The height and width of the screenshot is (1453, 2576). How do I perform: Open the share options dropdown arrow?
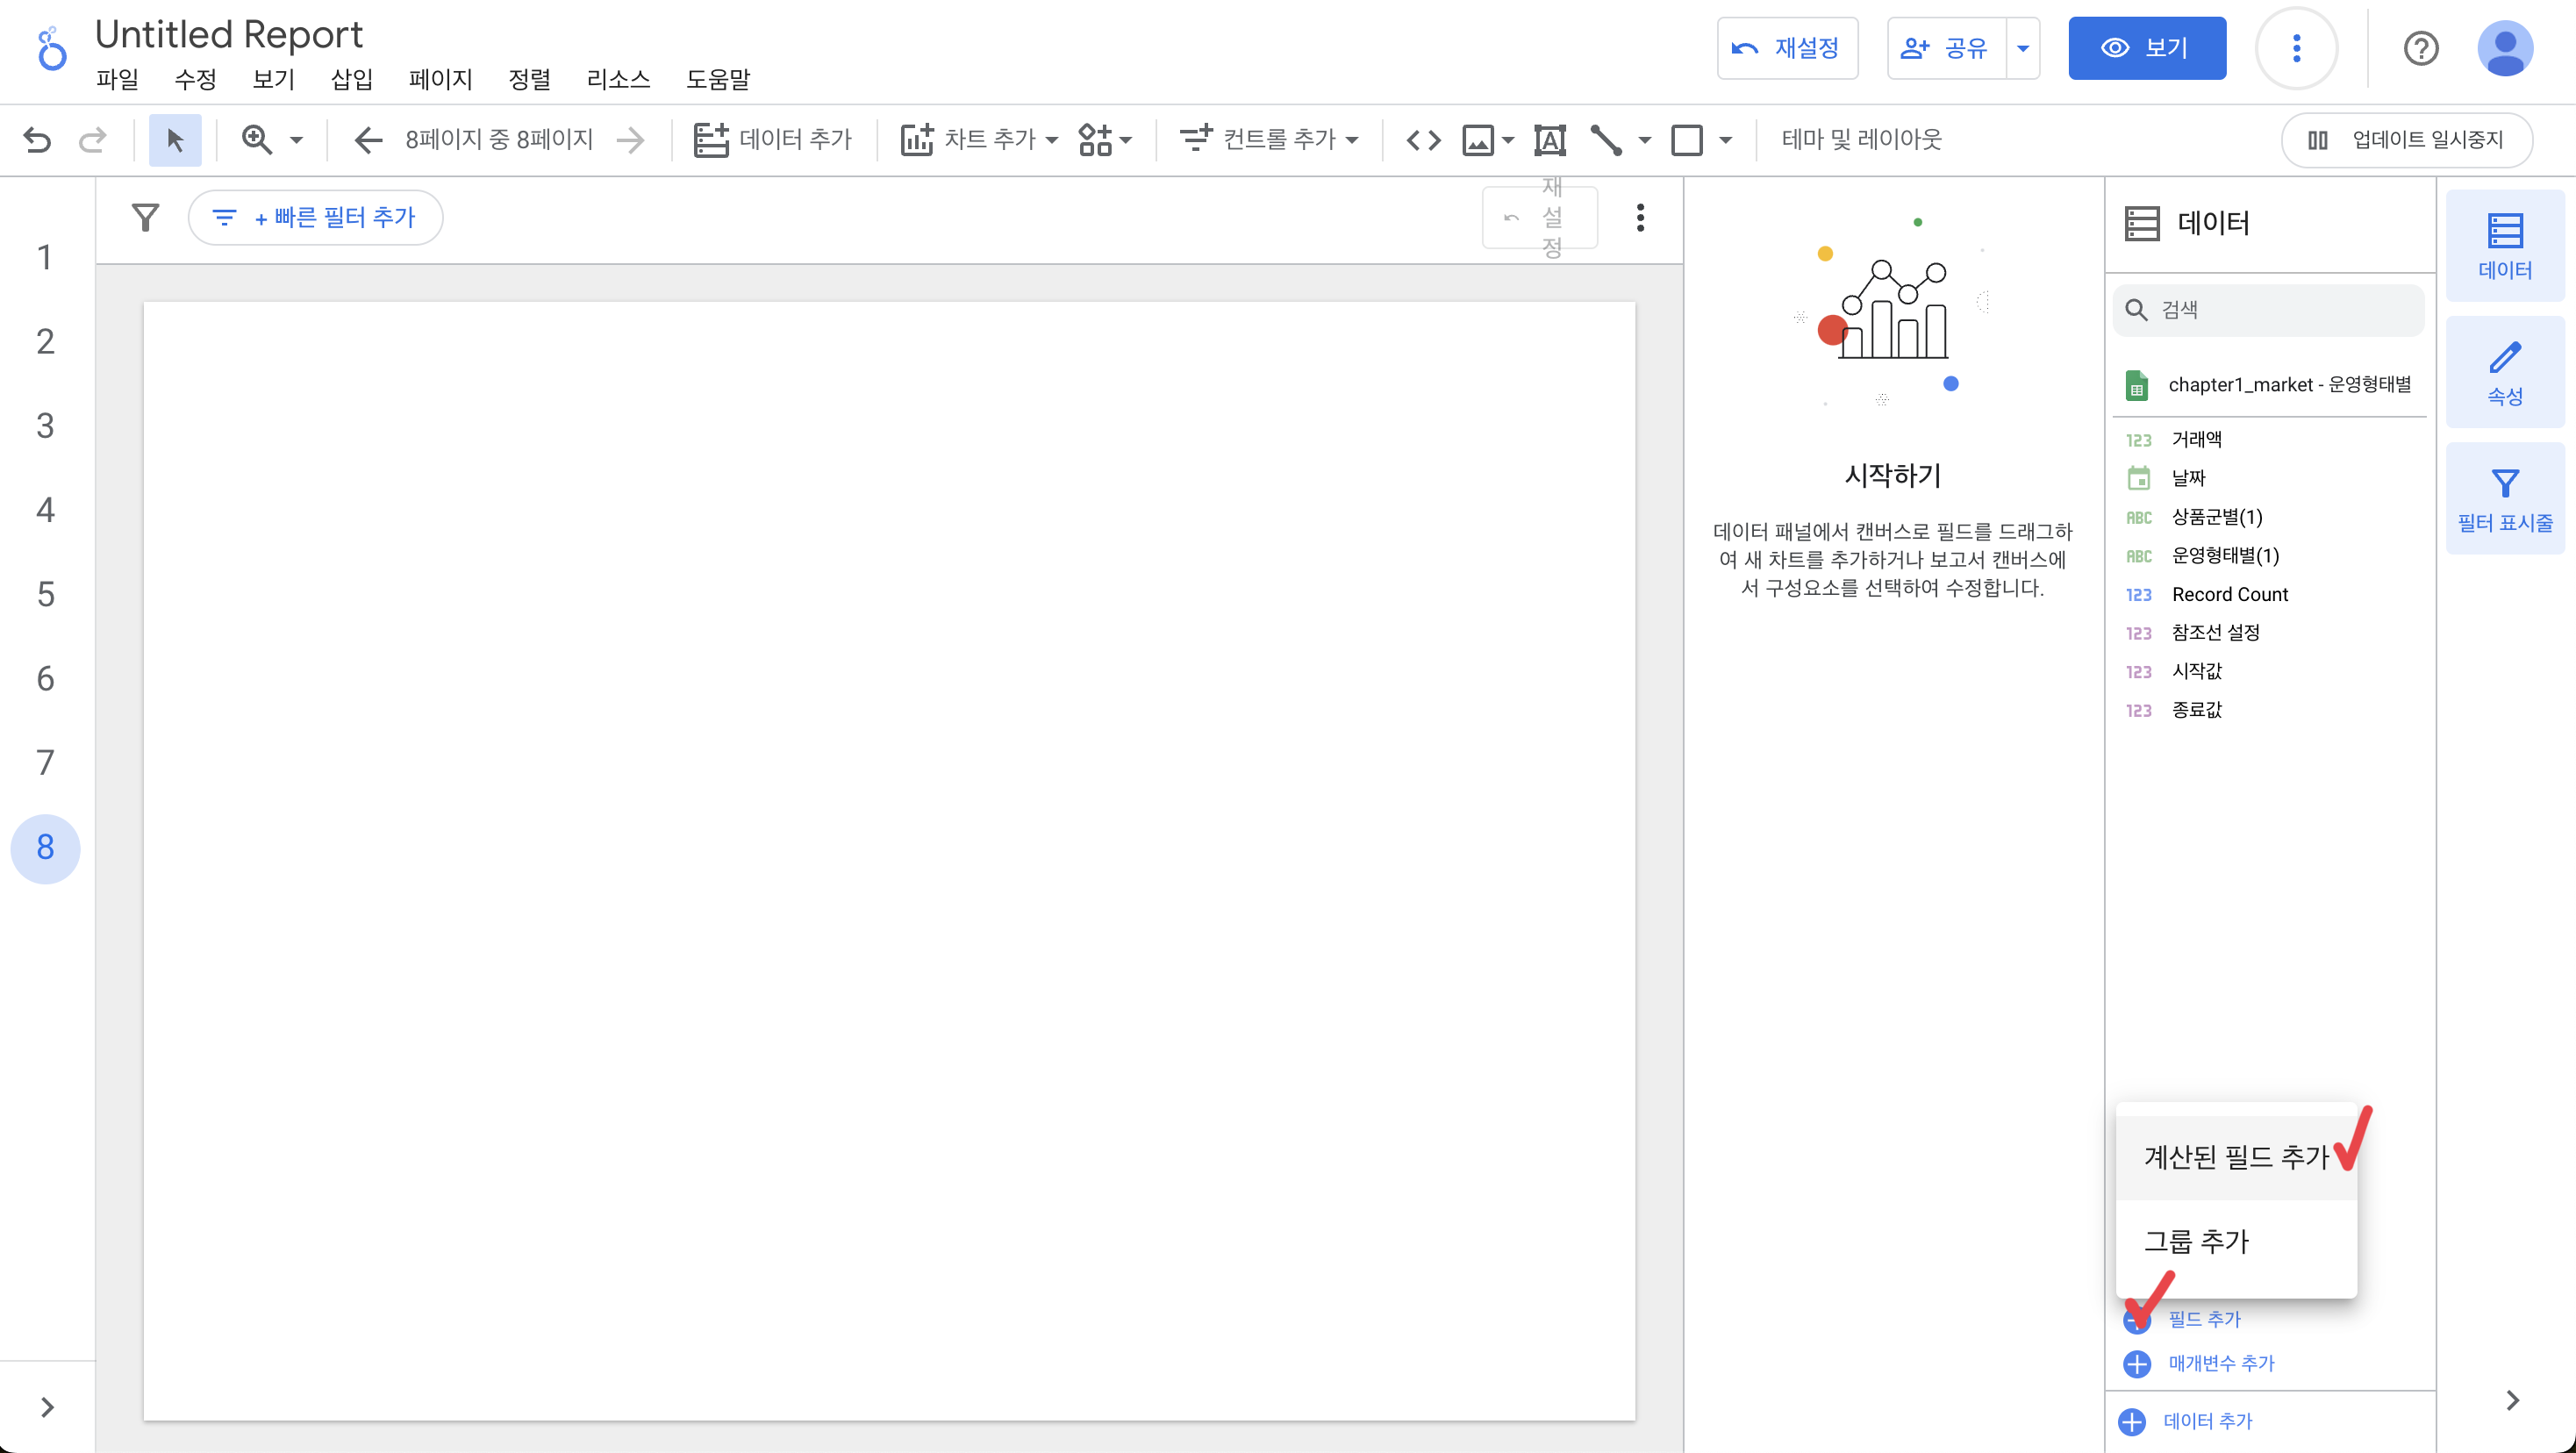point(2022,48)
